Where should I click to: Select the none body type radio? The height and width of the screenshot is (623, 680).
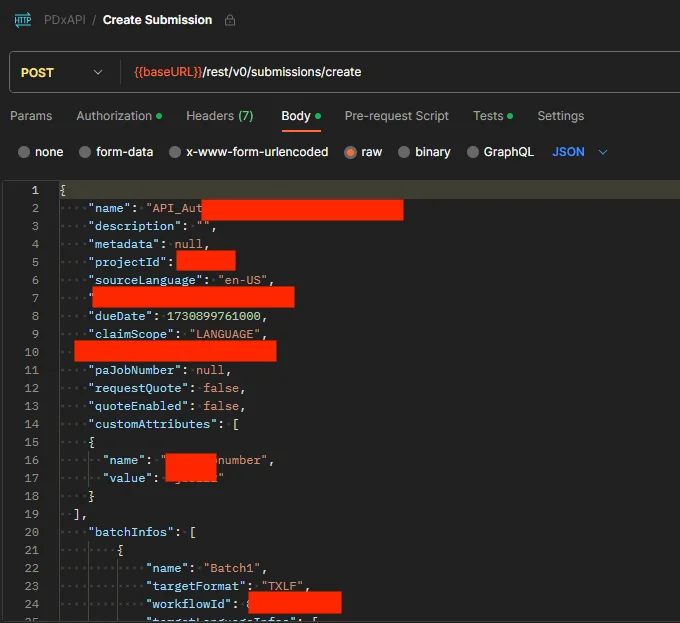(24, 152)
